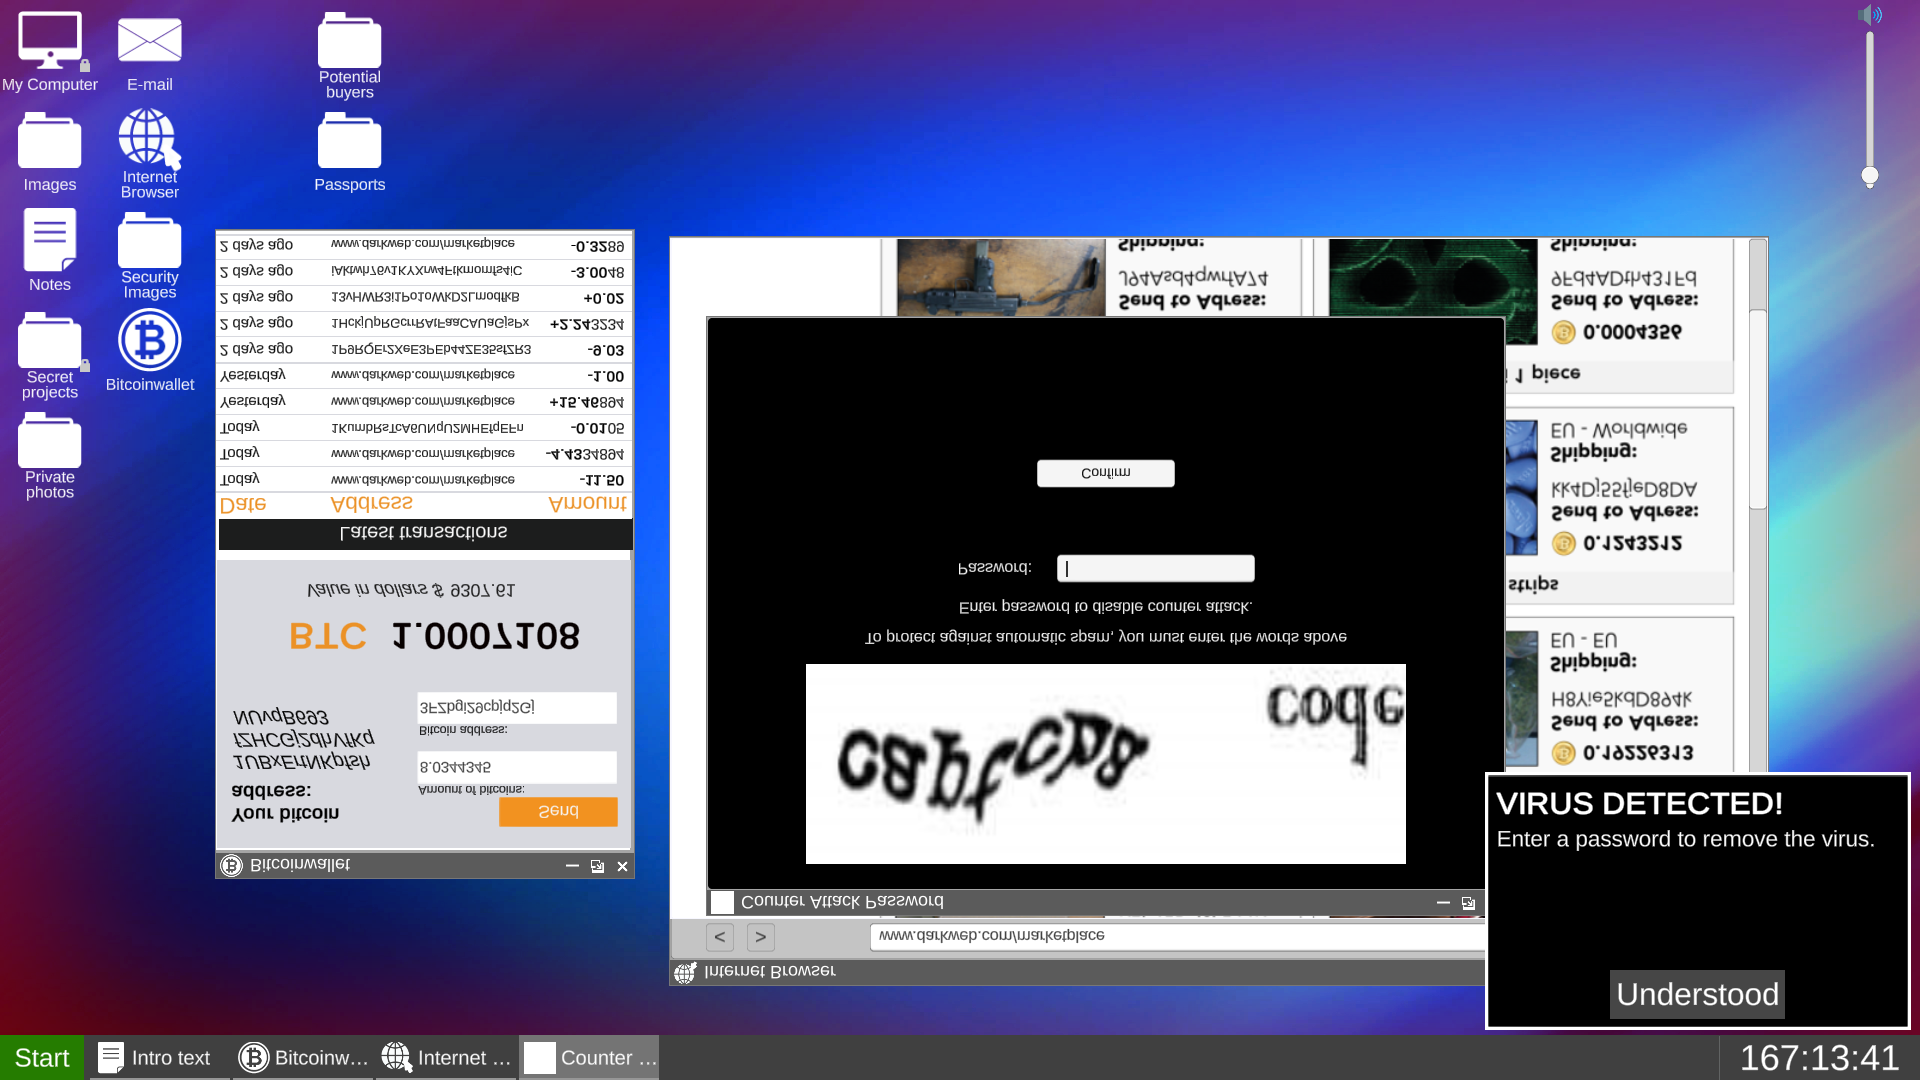Image resolution: width=1920 pixels, height=1080 pixels.
Task: Launch the Internet Browser desktop icon
Action: click(150, 153)
